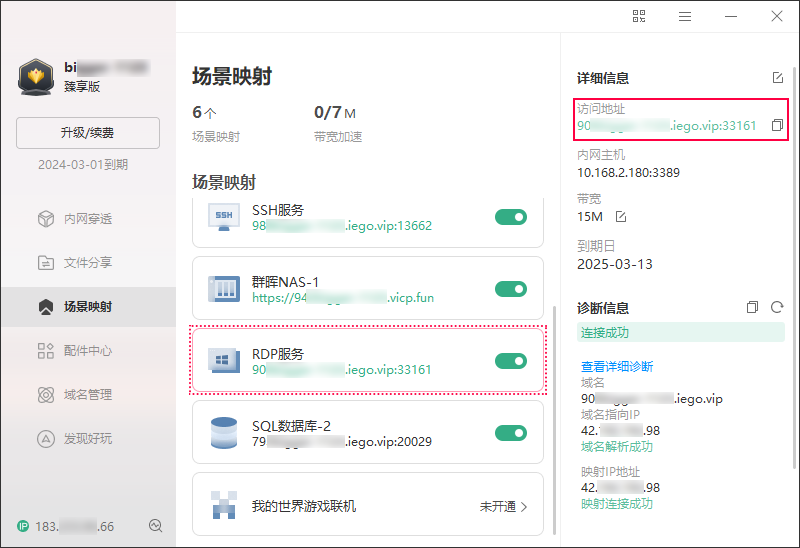Screen dimensions: 800x548
Task: Expand 我的世界游戏联机 未开通 arrow
Action: pyautogui.click(x=524, y=507)
